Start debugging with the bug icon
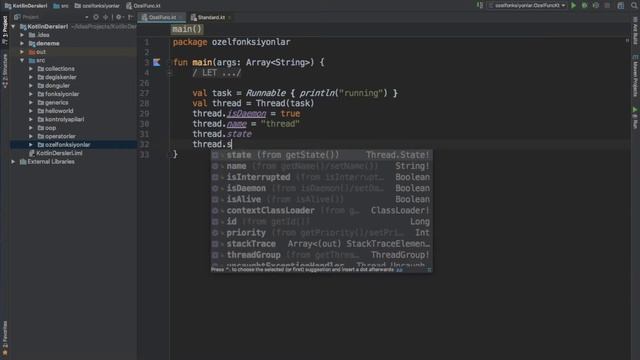Screen dimensions: 640x360 pyautogui.click(x=584, y=6)
